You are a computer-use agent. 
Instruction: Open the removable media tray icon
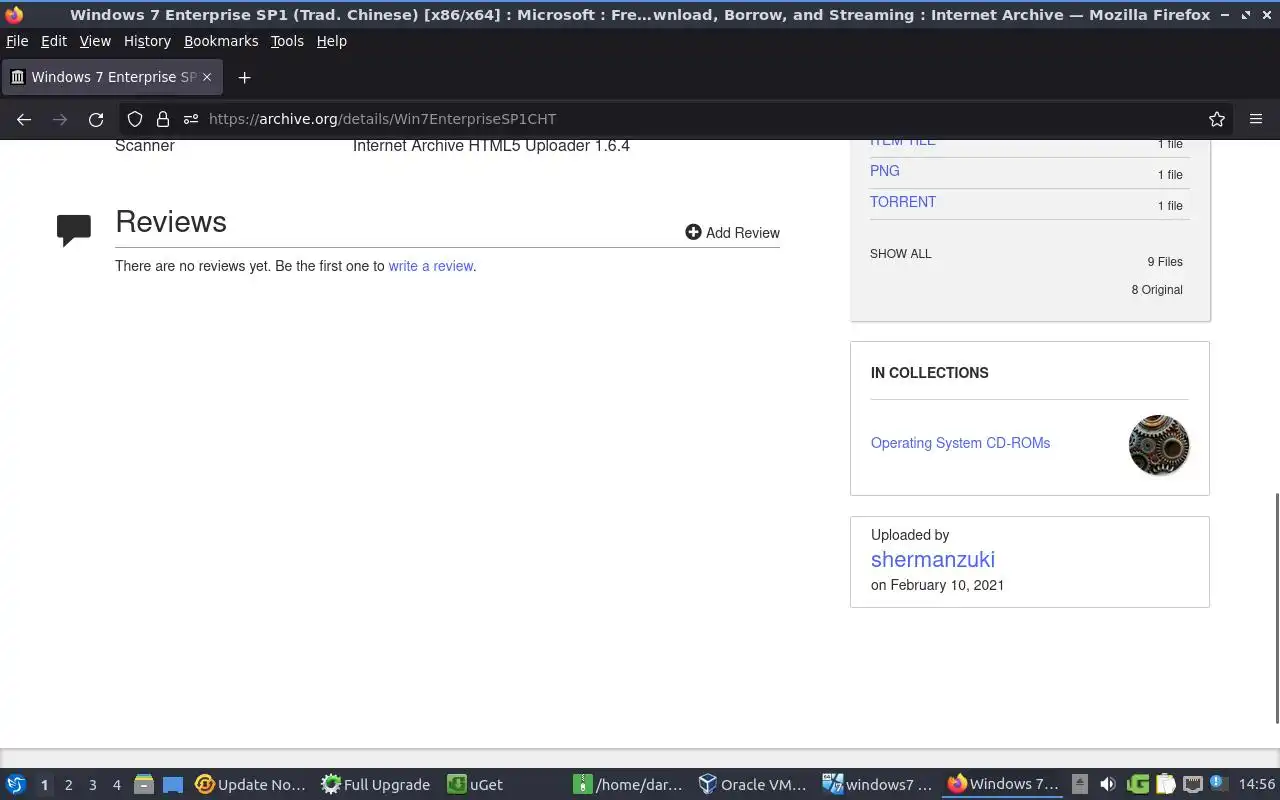pyautogui.click(x=1080, y=785)
